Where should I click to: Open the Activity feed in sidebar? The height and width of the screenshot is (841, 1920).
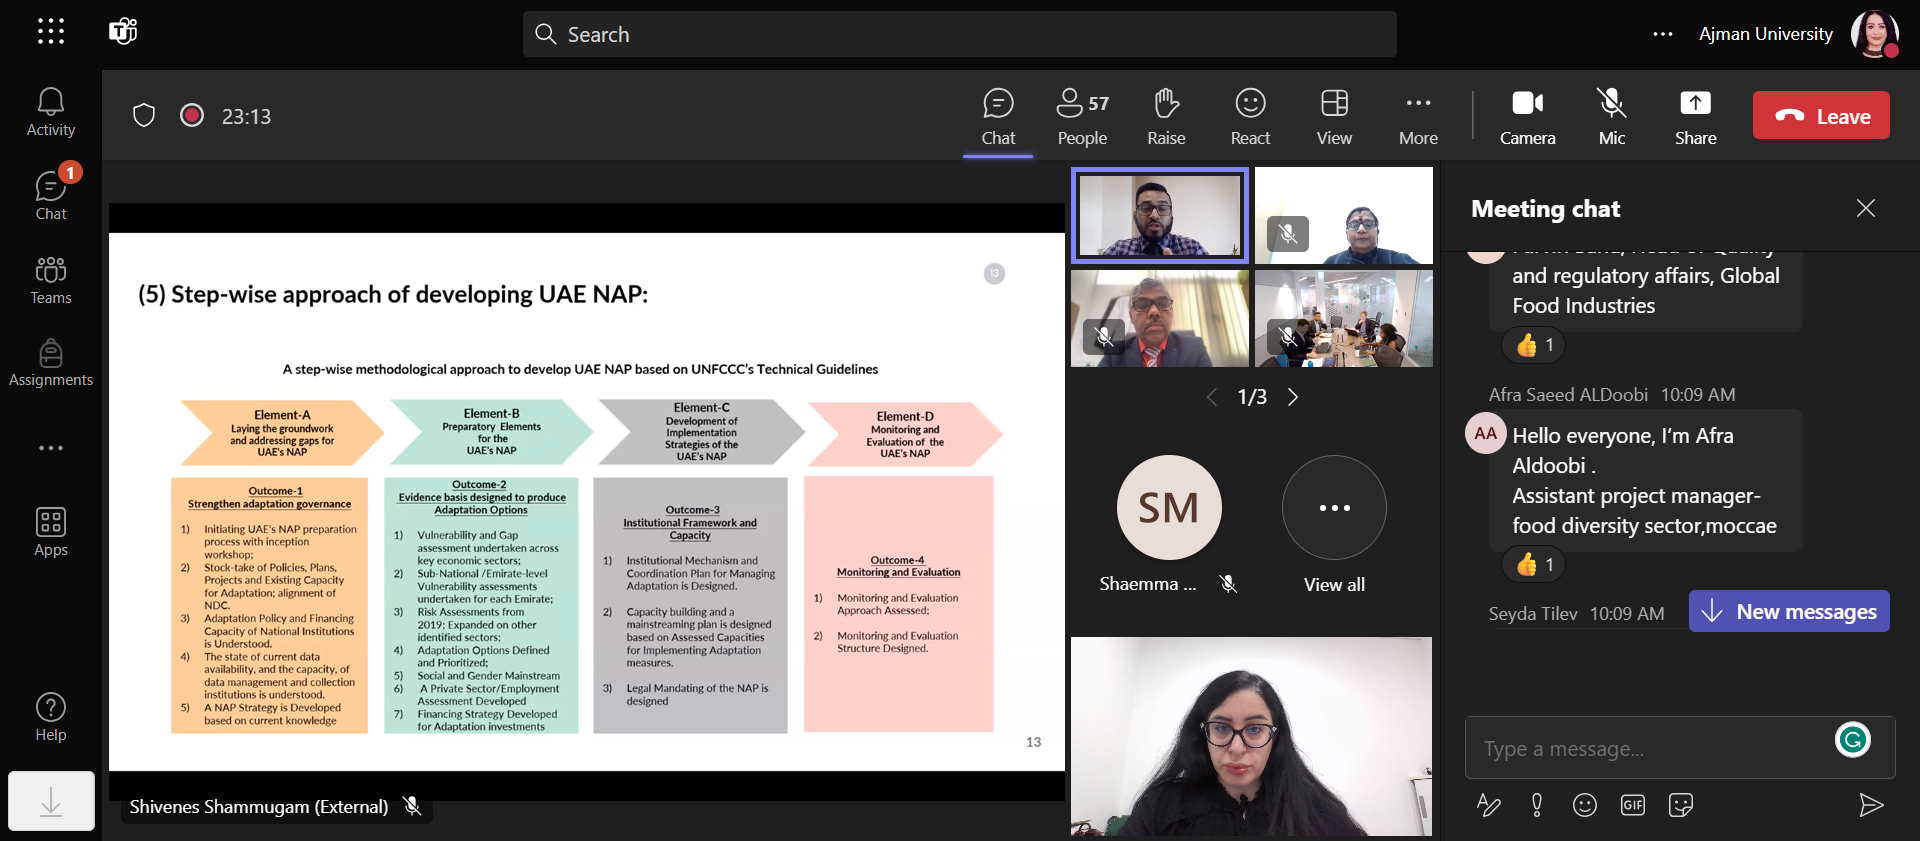pos(51,112)
